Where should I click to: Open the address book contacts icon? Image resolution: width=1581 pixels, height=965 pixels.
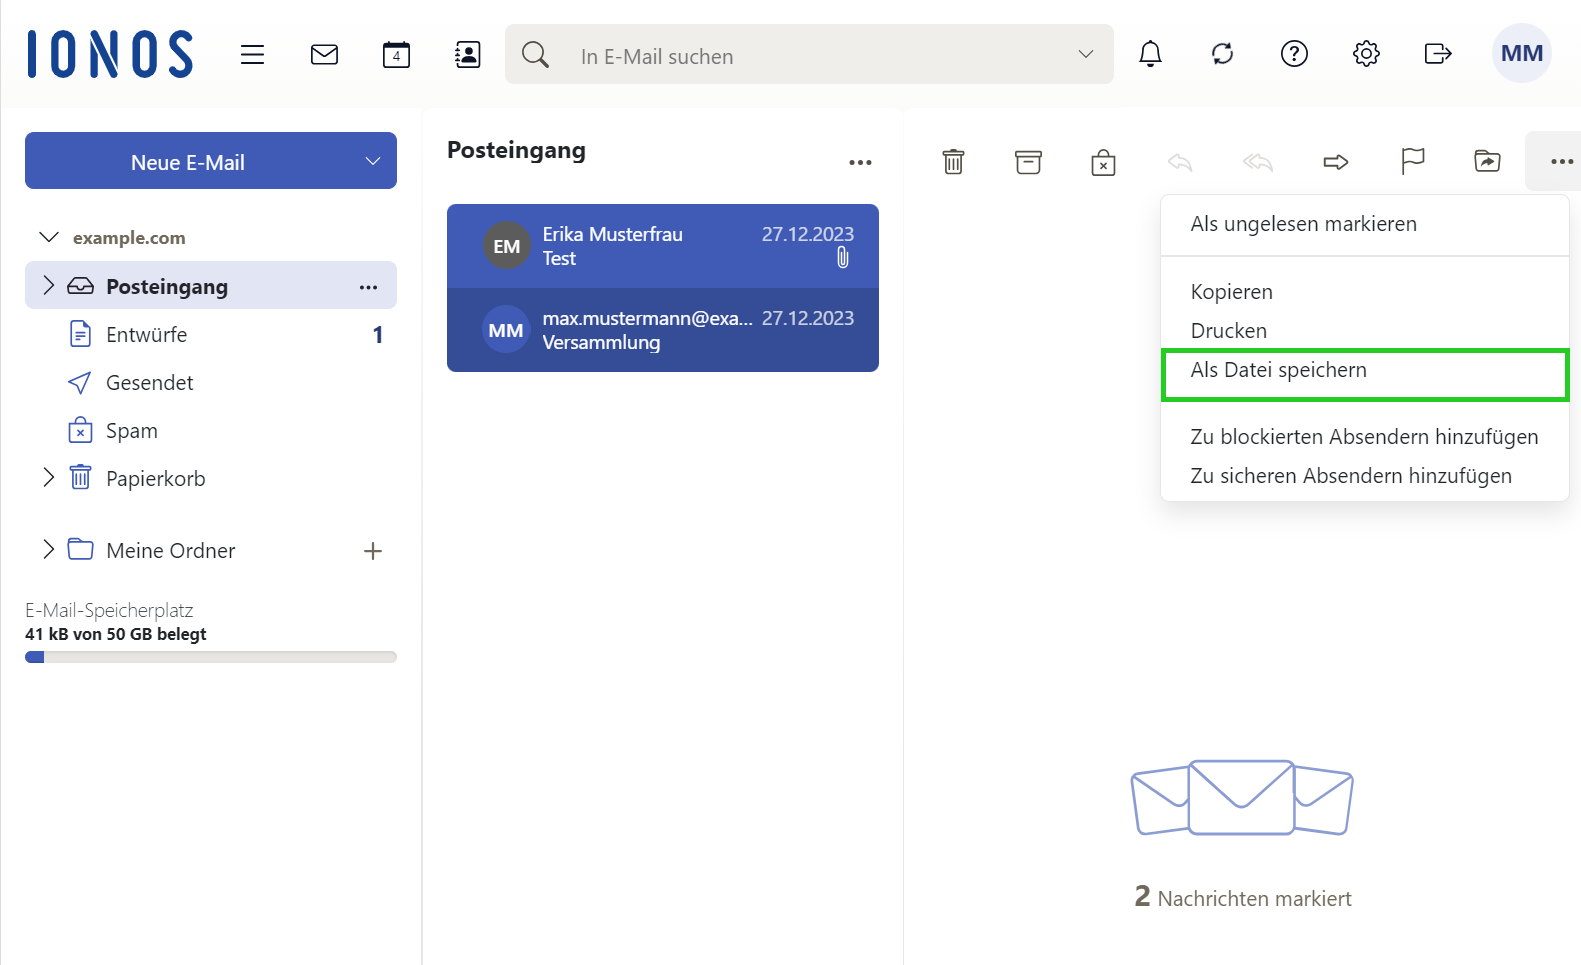click(x=468, y=54)
